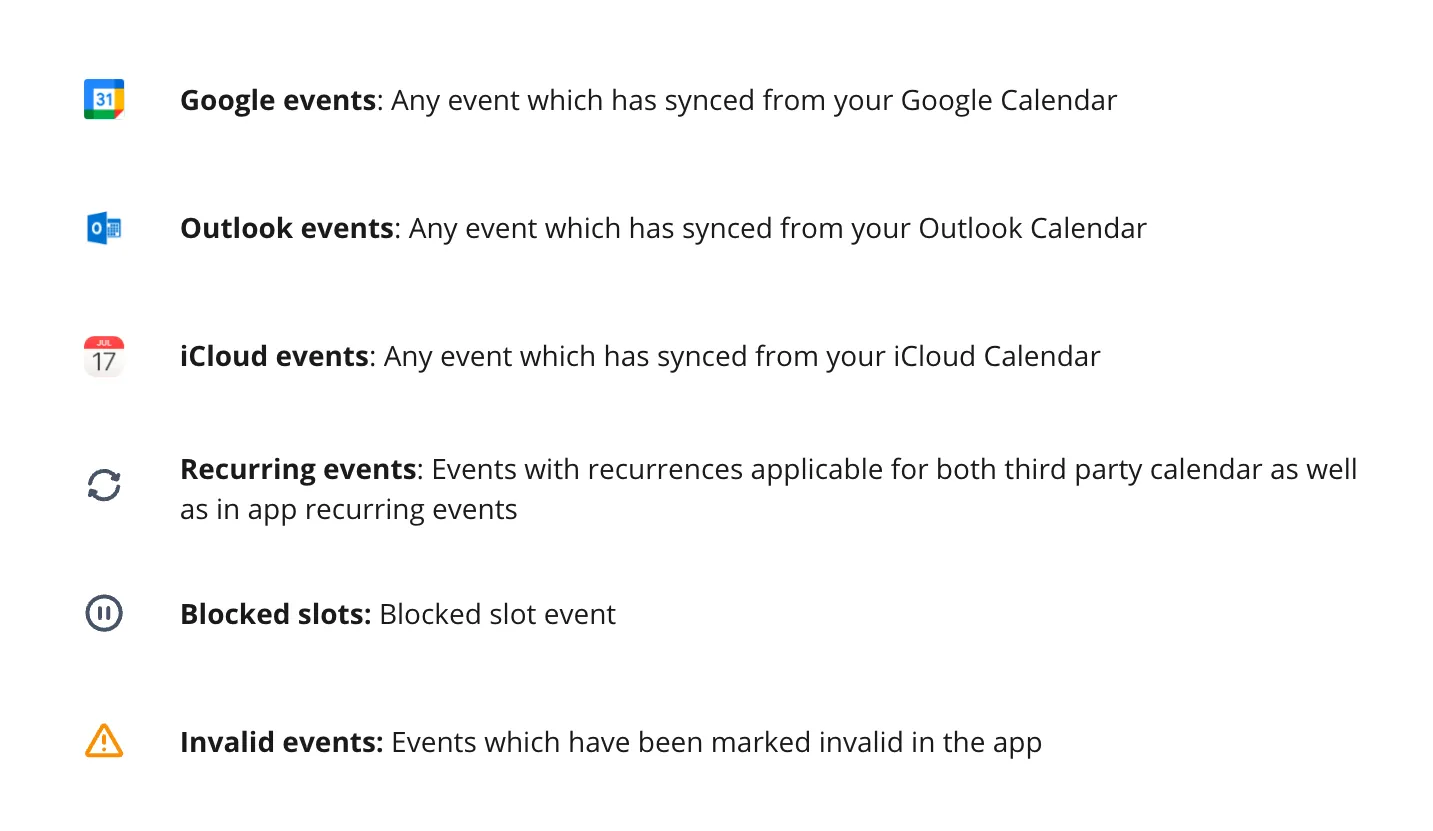Click the 'Blocked slot event' description
This screenshot has width=1433, height=831.
coord(498,613)
